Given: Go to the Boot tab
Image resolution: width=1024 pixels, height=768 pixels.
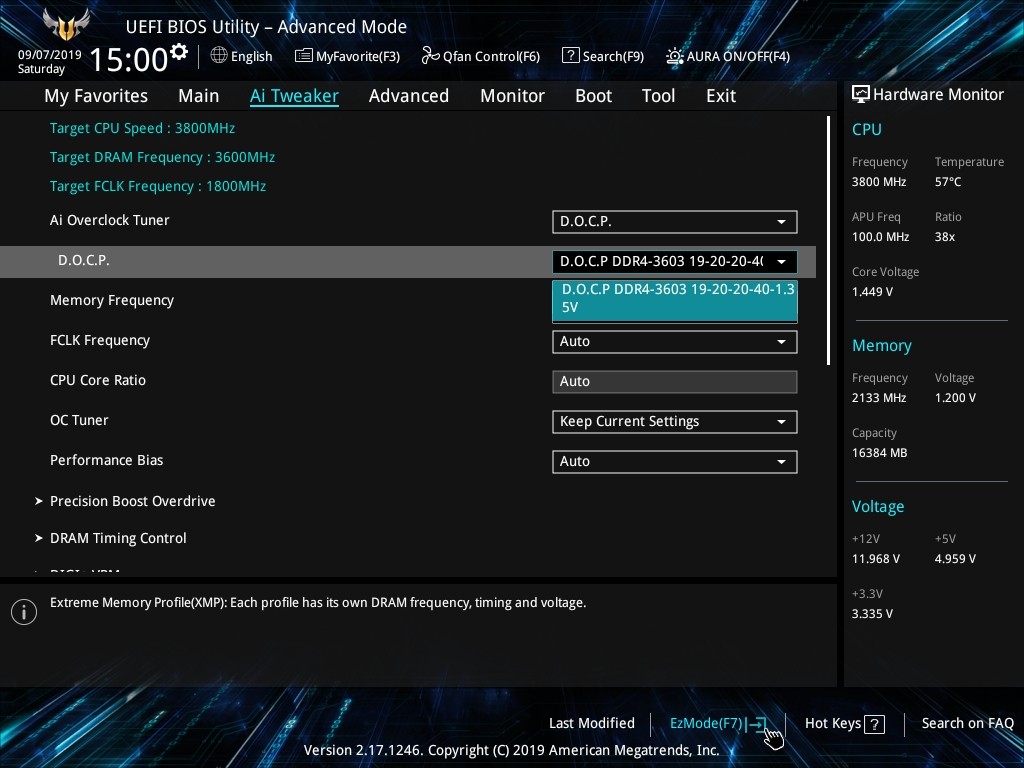Looking at the screenshot, I should (593, 96).
